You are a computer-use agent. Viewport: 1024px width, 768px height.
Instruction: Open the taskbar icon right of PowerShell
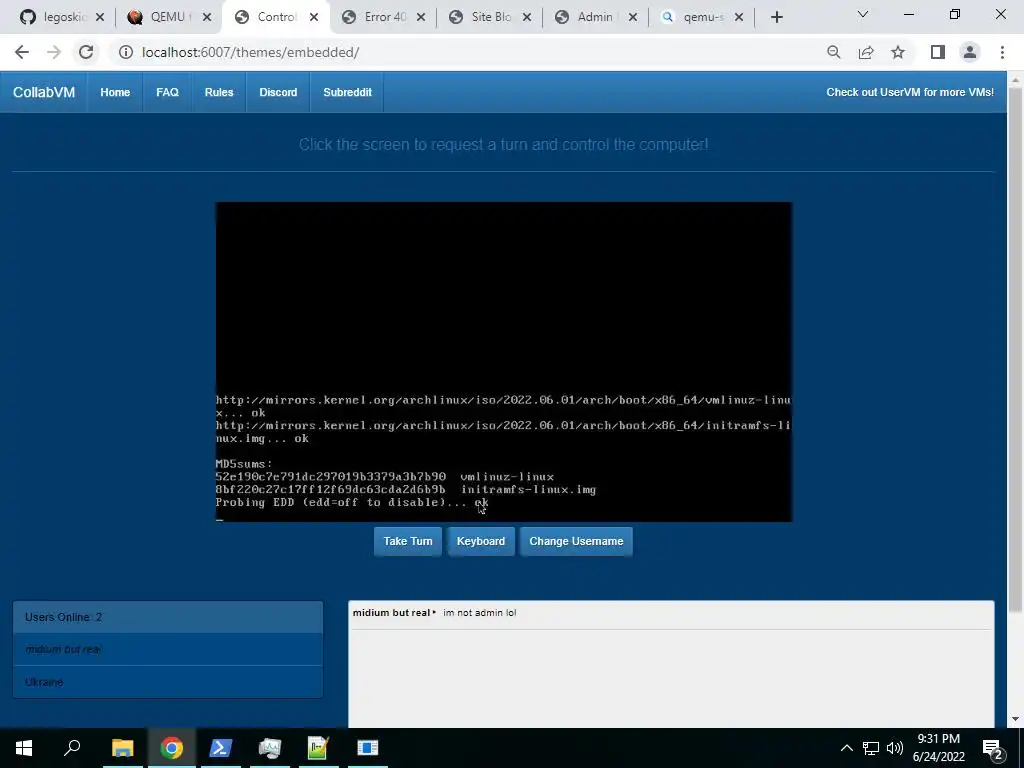point(269,748)
